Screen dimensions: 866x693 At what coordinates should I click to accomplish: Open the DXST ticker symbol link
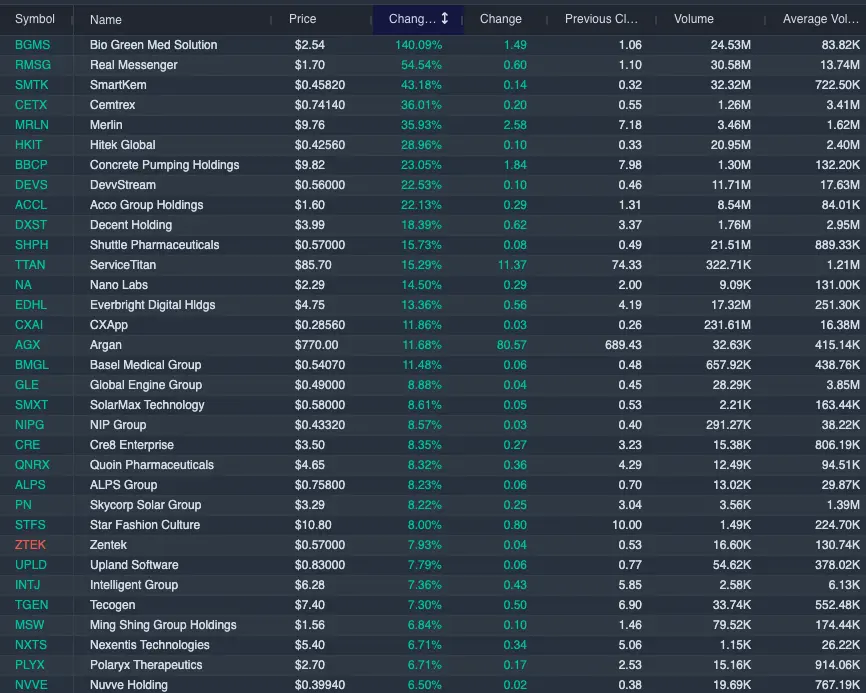31,225
